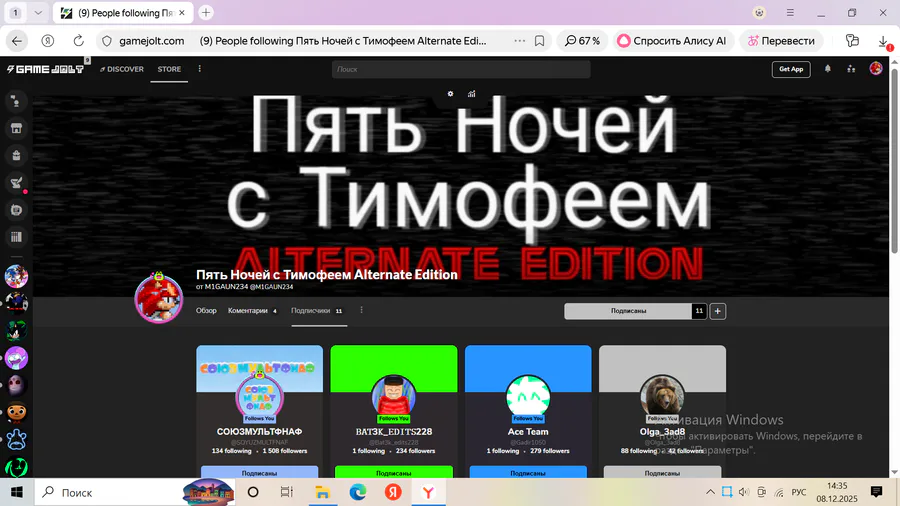Viewport: 900px width, 506px height.
Task: Open the BAT3K_EDITS228 user profile name
Action: click(394, 431)
